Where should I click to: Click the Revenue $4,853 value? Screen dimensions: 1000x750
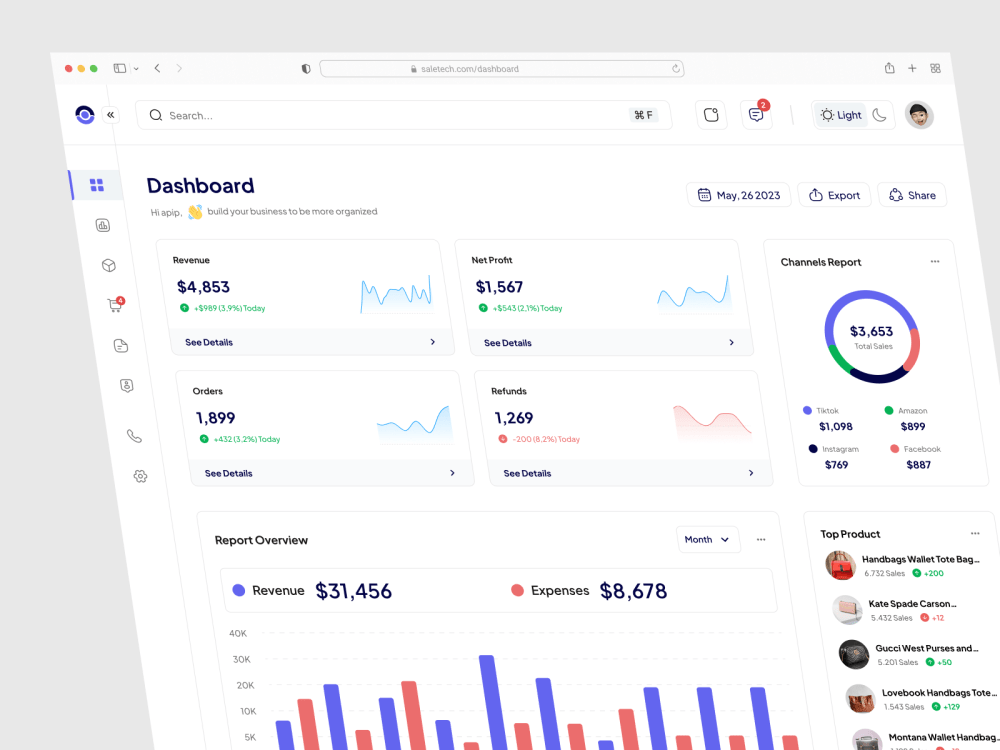pyautogui.click(x=203, y=287)
